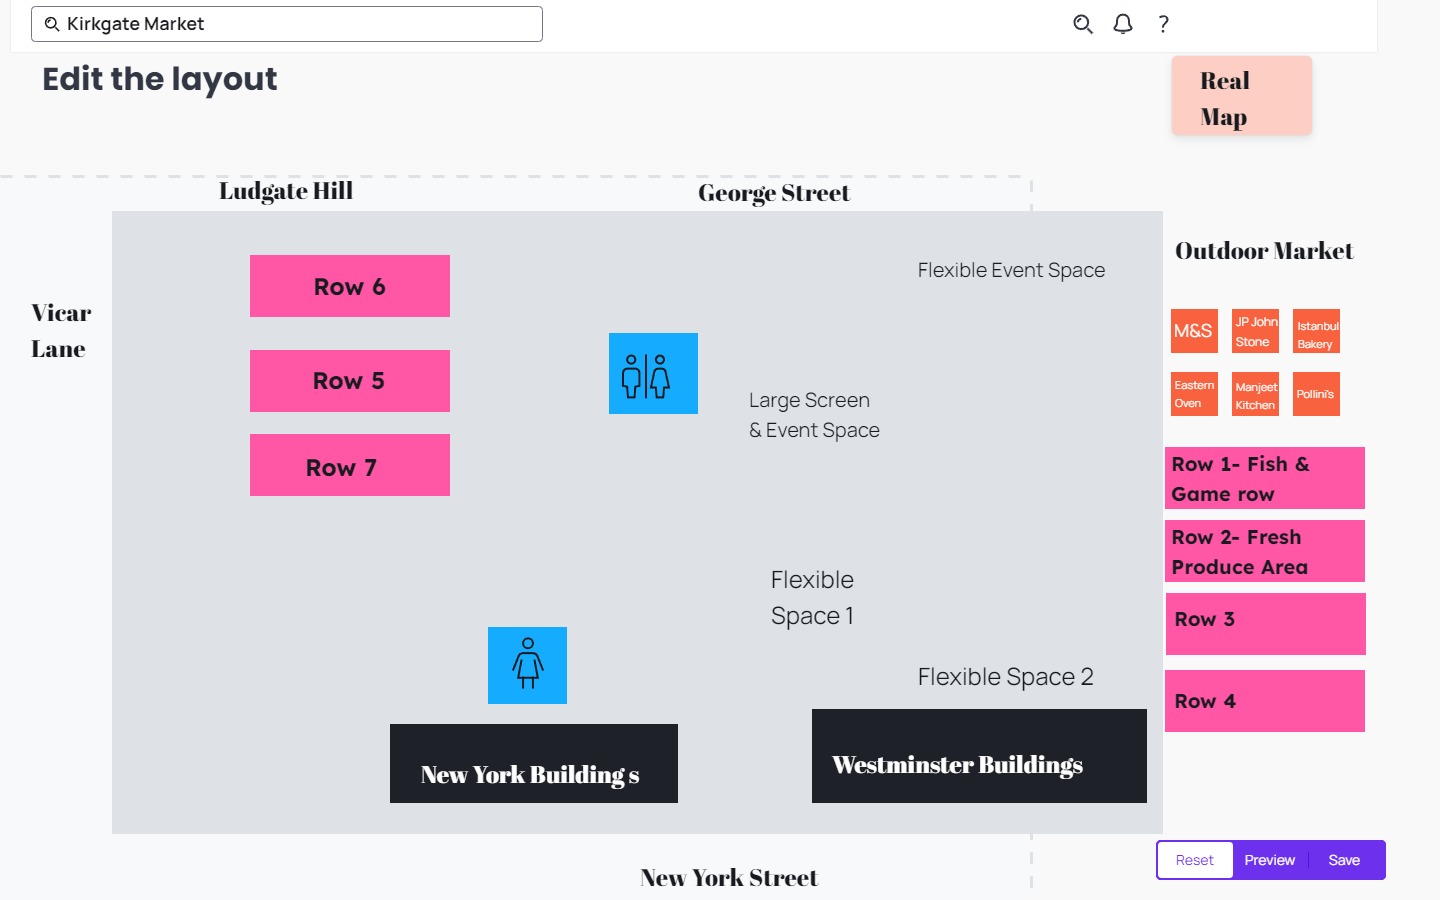This screenshot has width=1440, height=900.
Task: Select the Row 6 block
Action: click(350, 286)
